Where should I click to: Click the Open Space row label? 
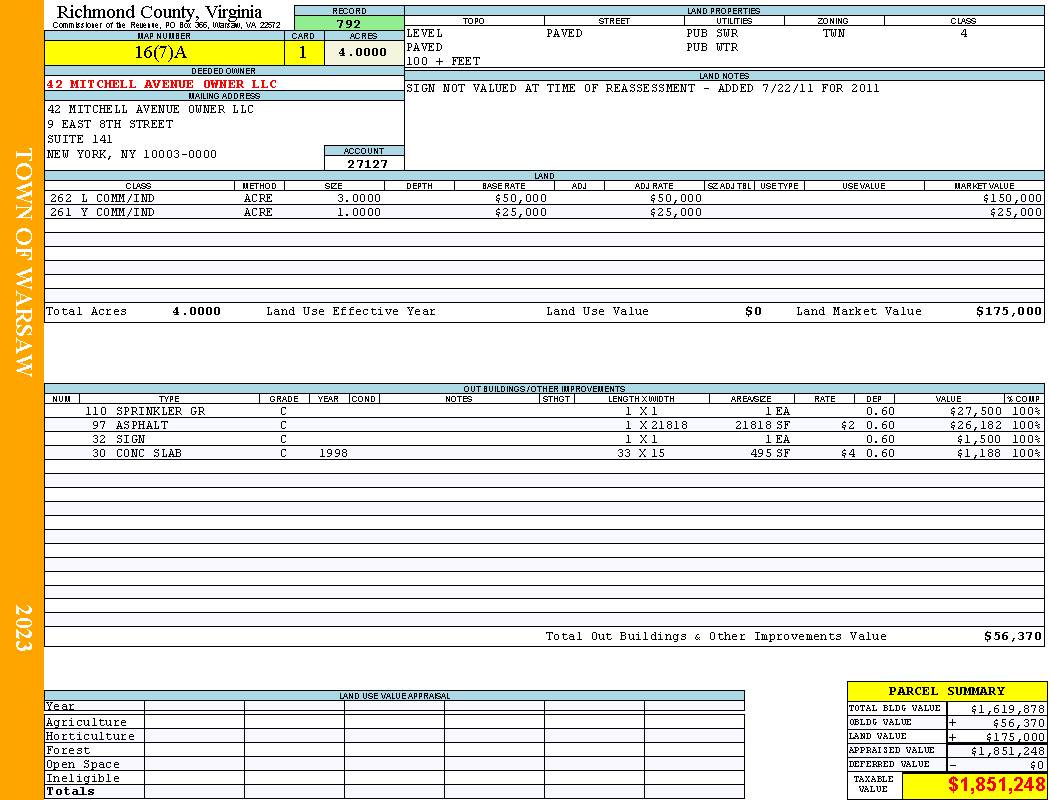point(82,765)
